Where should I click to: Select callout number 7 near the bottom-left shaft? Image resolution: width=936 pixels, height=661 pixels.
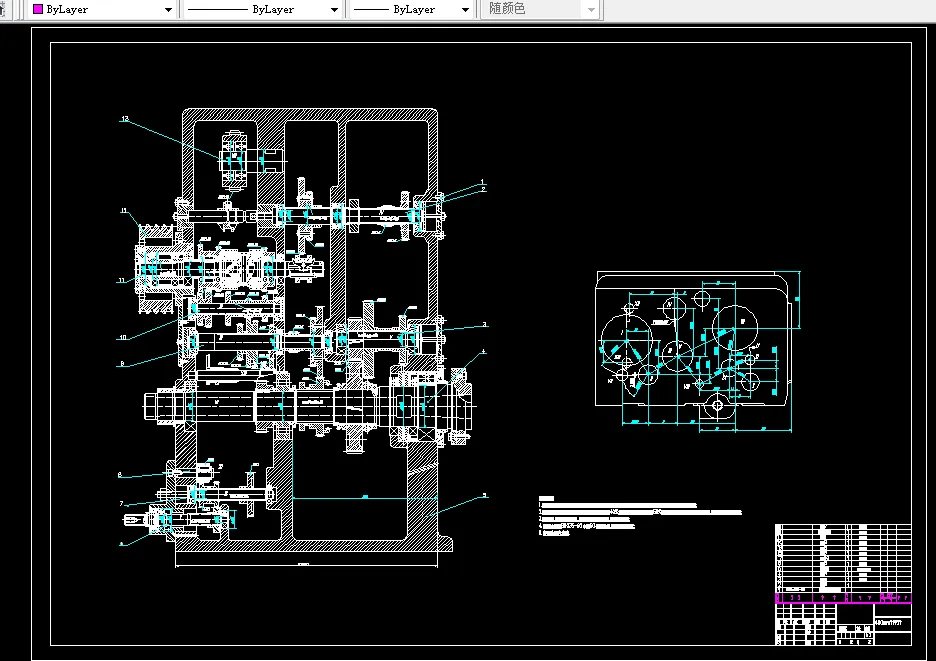pyautogui.click(x=122, y=503)
